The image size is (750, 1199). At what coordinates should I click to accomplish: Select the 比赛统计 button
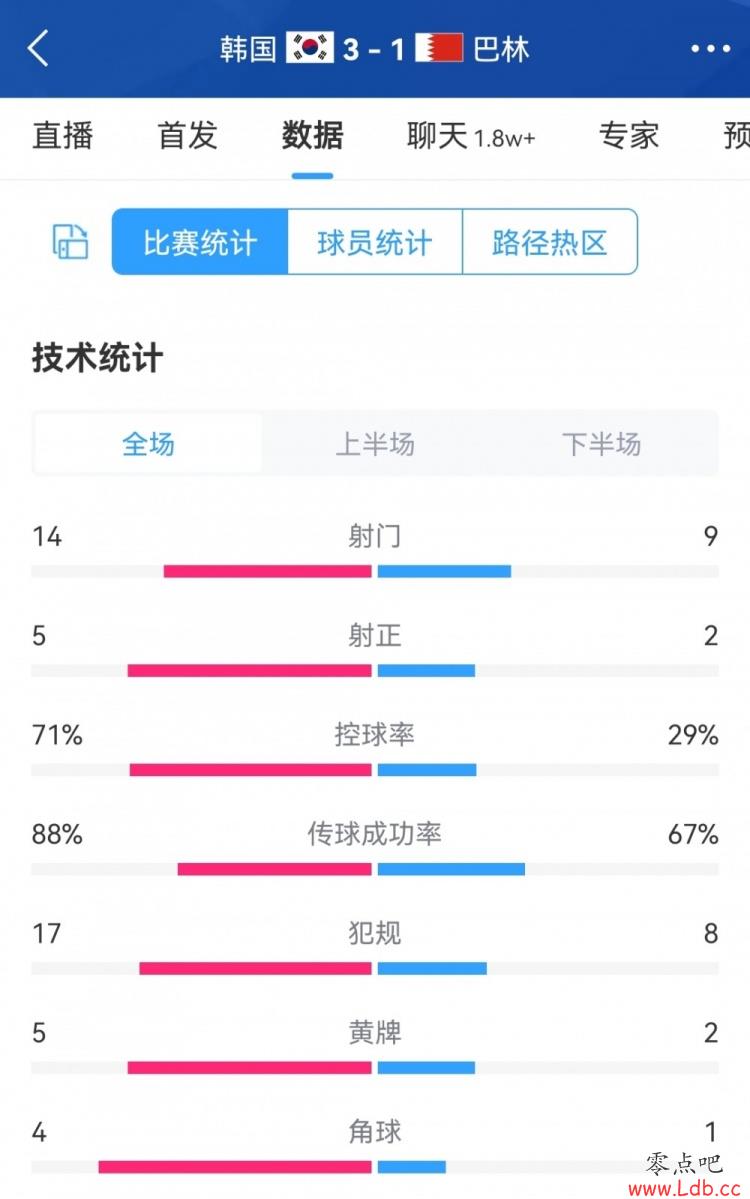pyautogui.click(x=200, y=242)
